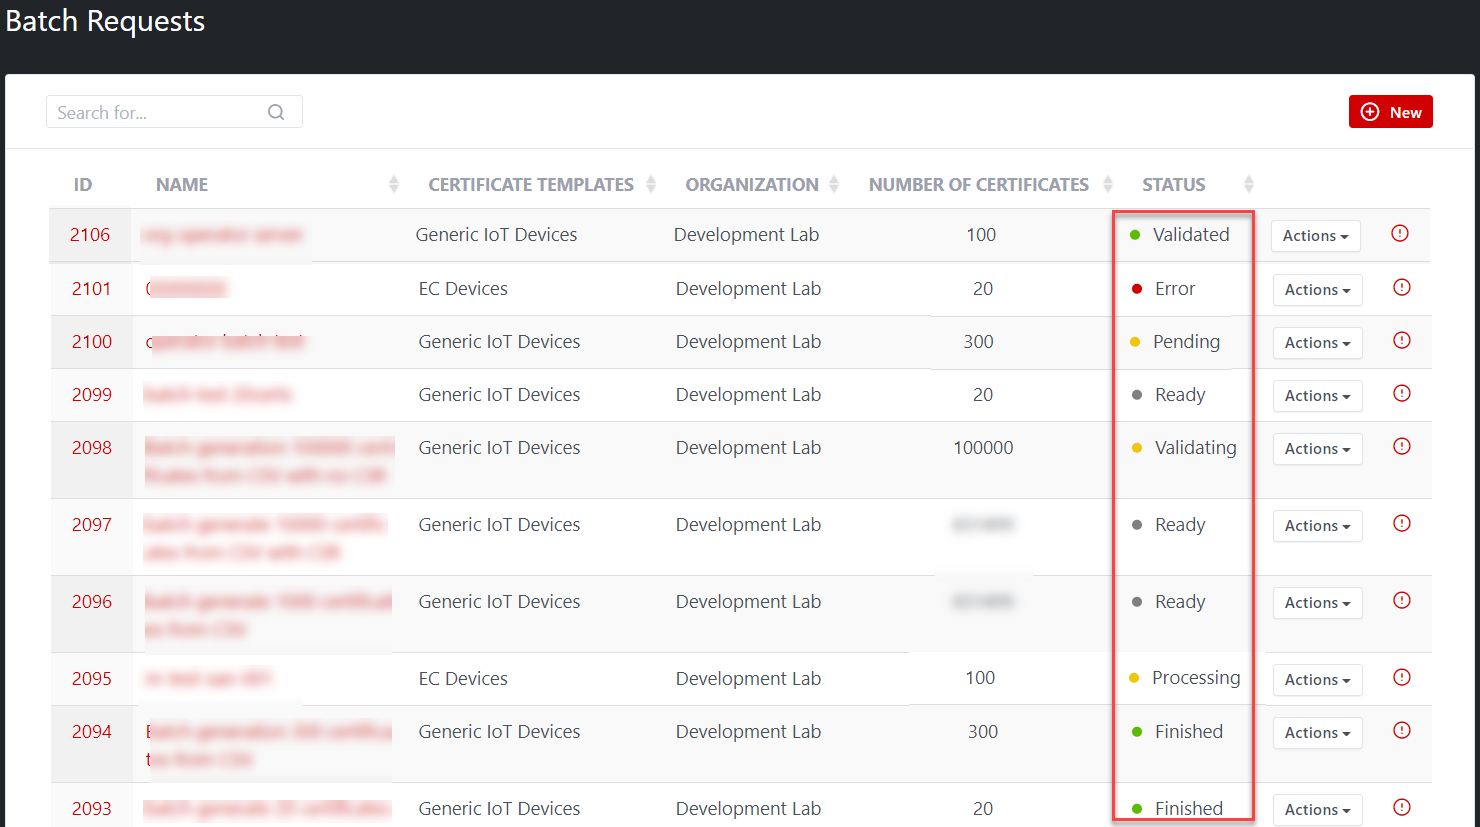Sort by Status column arrows
The image size is (1480, 827).
tap(1248, 184)
